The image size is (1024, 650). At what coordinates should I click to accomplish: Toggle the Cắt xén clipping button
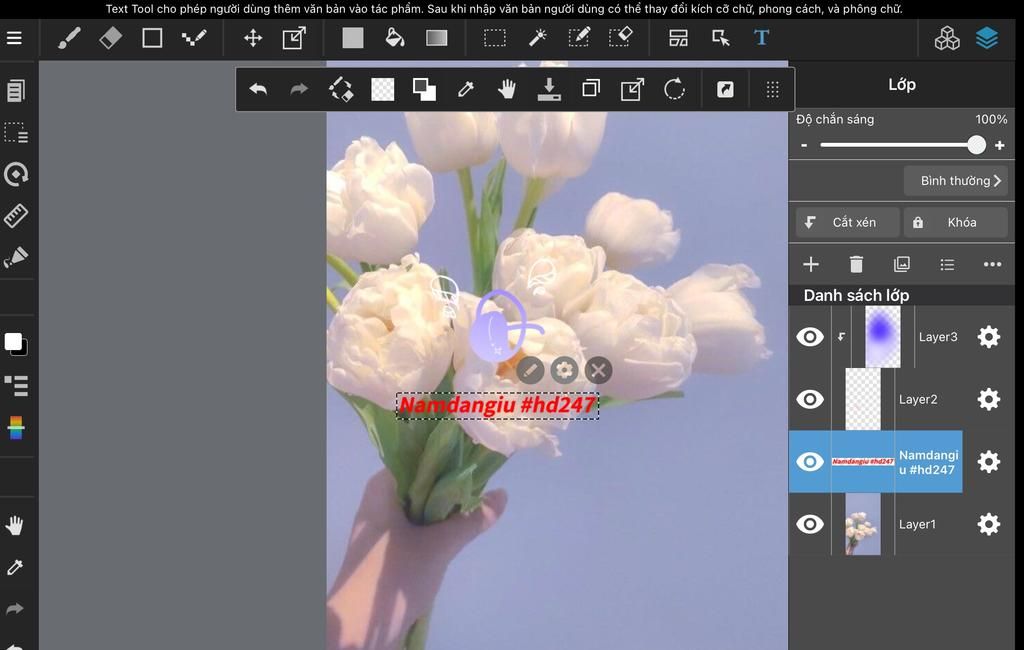848,223
